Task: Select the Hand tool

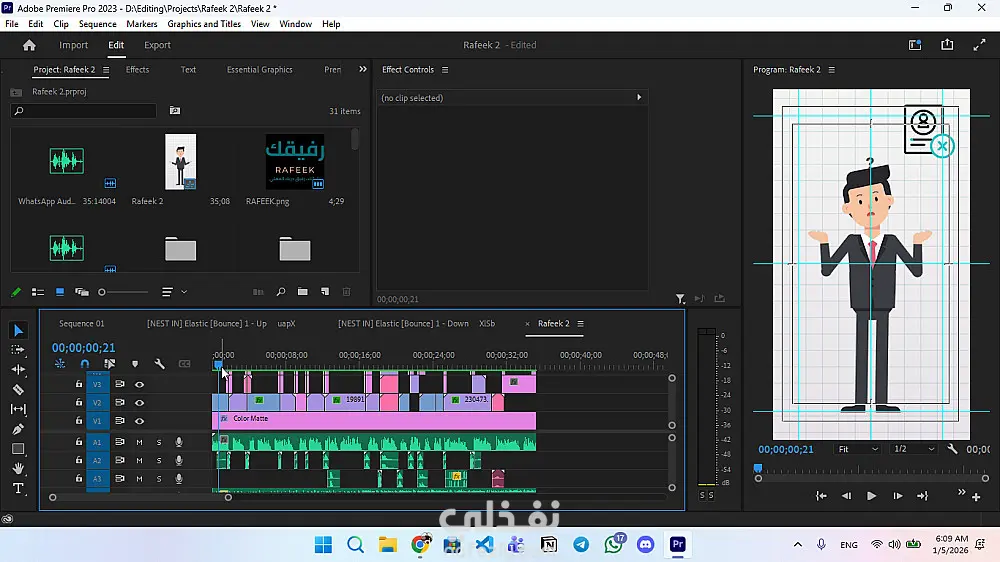Action: (18, 468)
